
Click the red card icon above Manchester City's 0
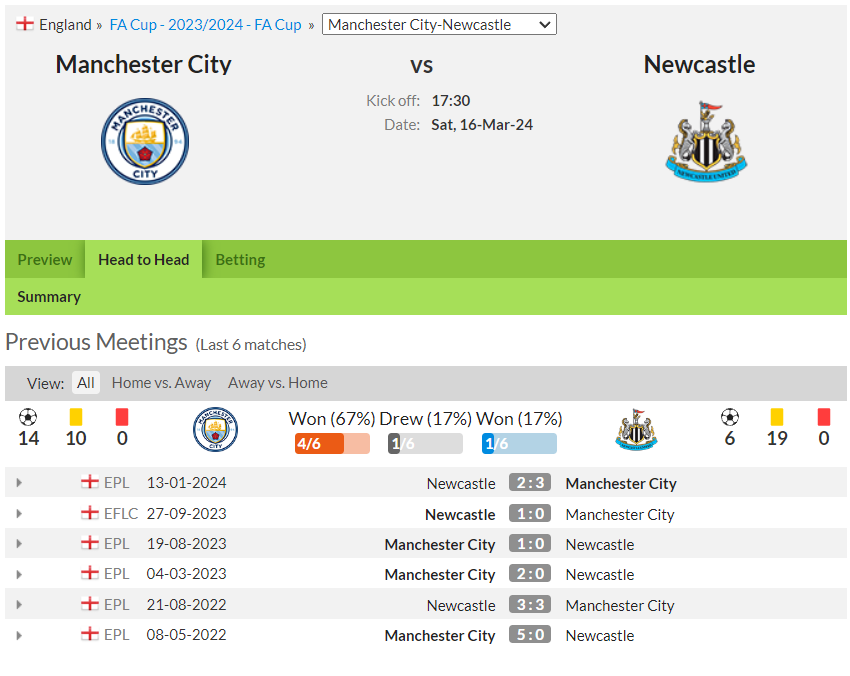(122, 417)
